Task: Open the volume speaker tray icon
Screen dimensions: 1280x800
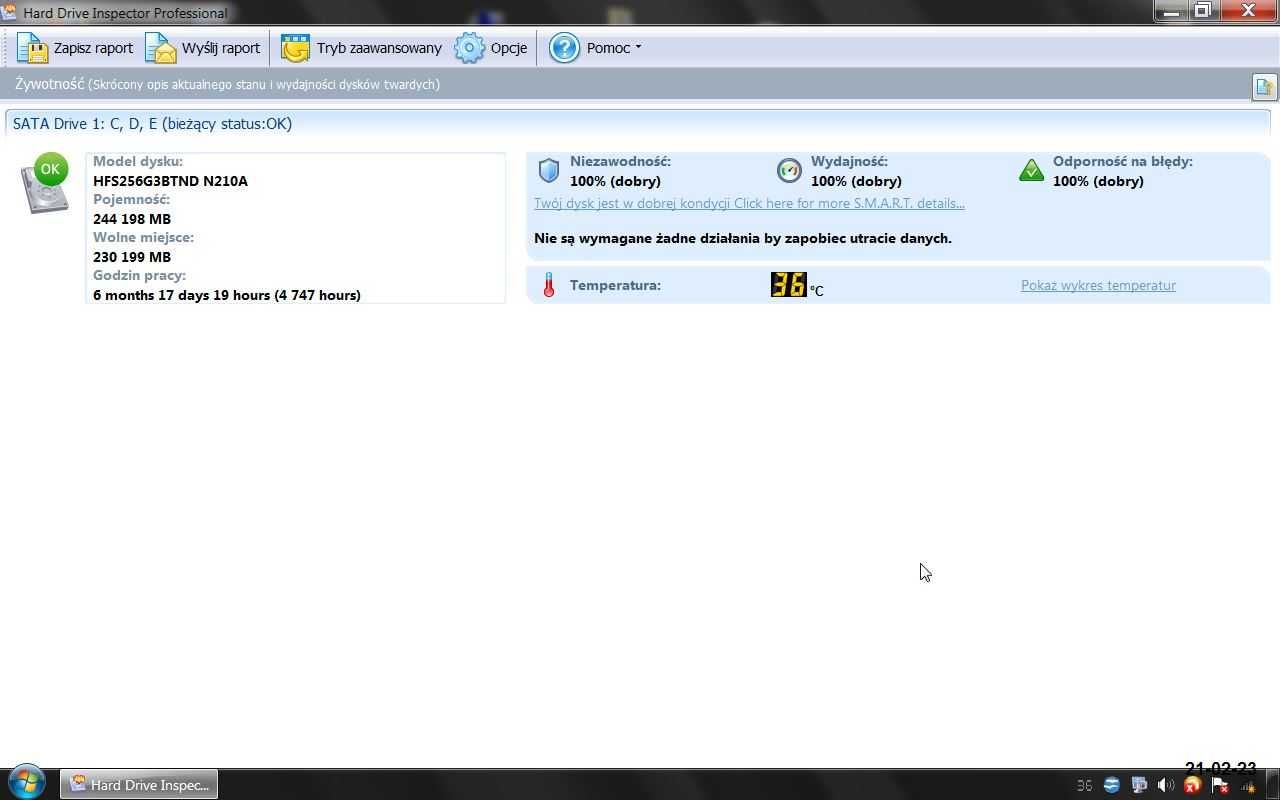Action: click(x=1165, y=785)
